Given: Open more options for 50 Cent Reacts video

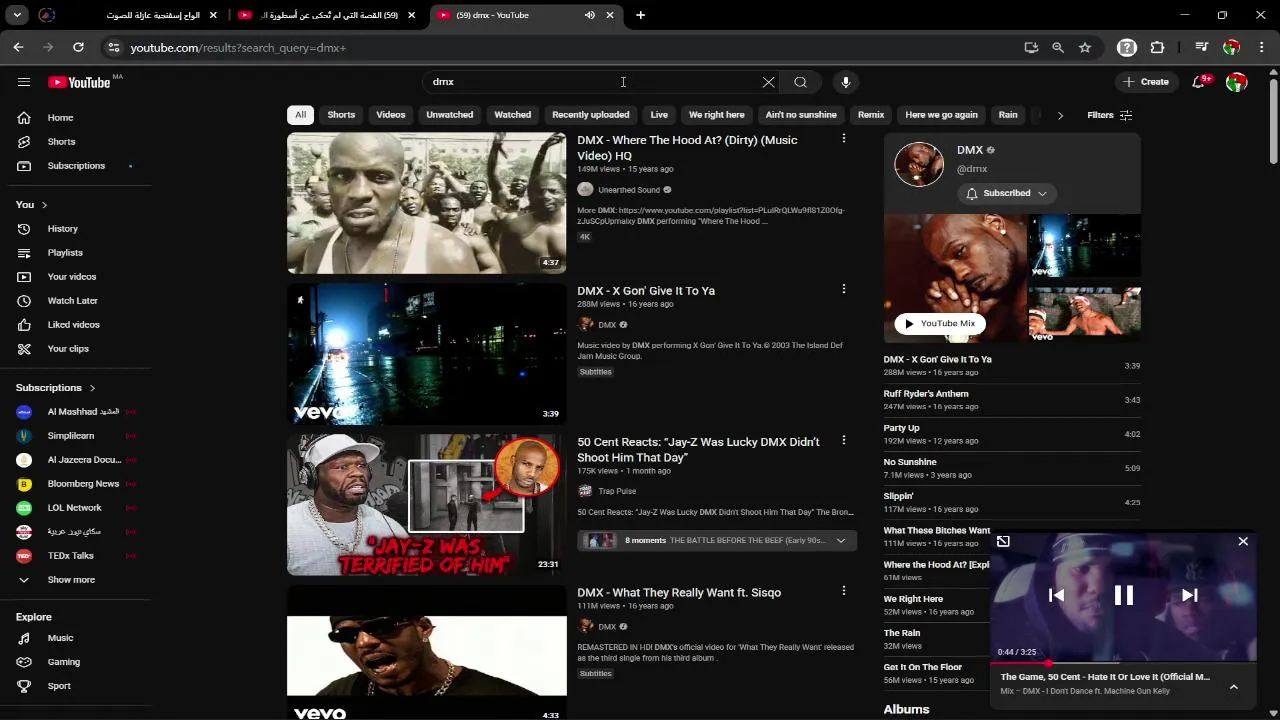Looking at the screenshot, I should click(x=844, y=440).
